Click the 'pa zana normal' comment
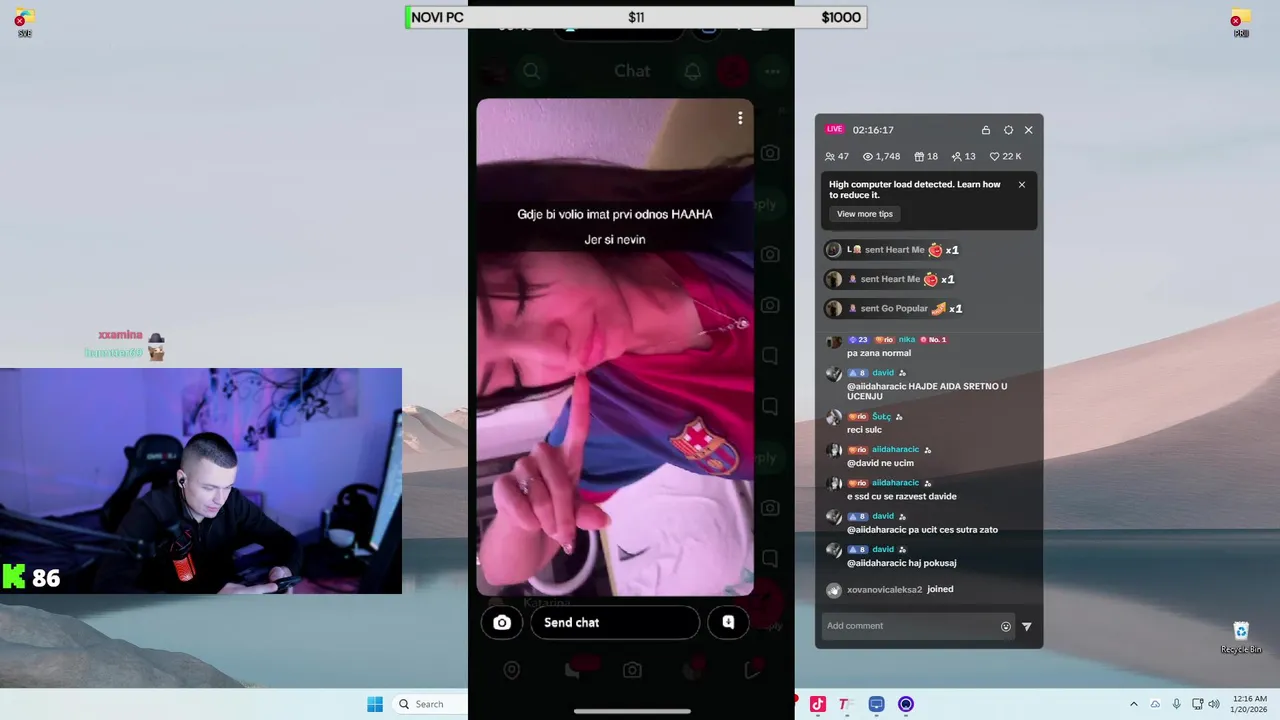The image size is (1280, 720). click(x=879, y=353)
